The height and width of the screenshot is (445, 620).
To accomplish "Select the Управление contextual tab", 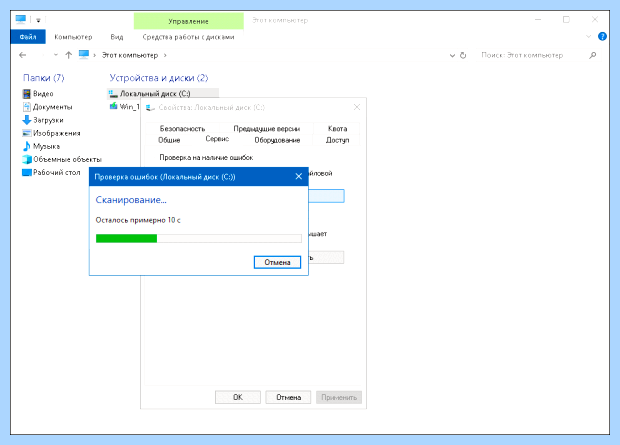I will tap(188, 21).
